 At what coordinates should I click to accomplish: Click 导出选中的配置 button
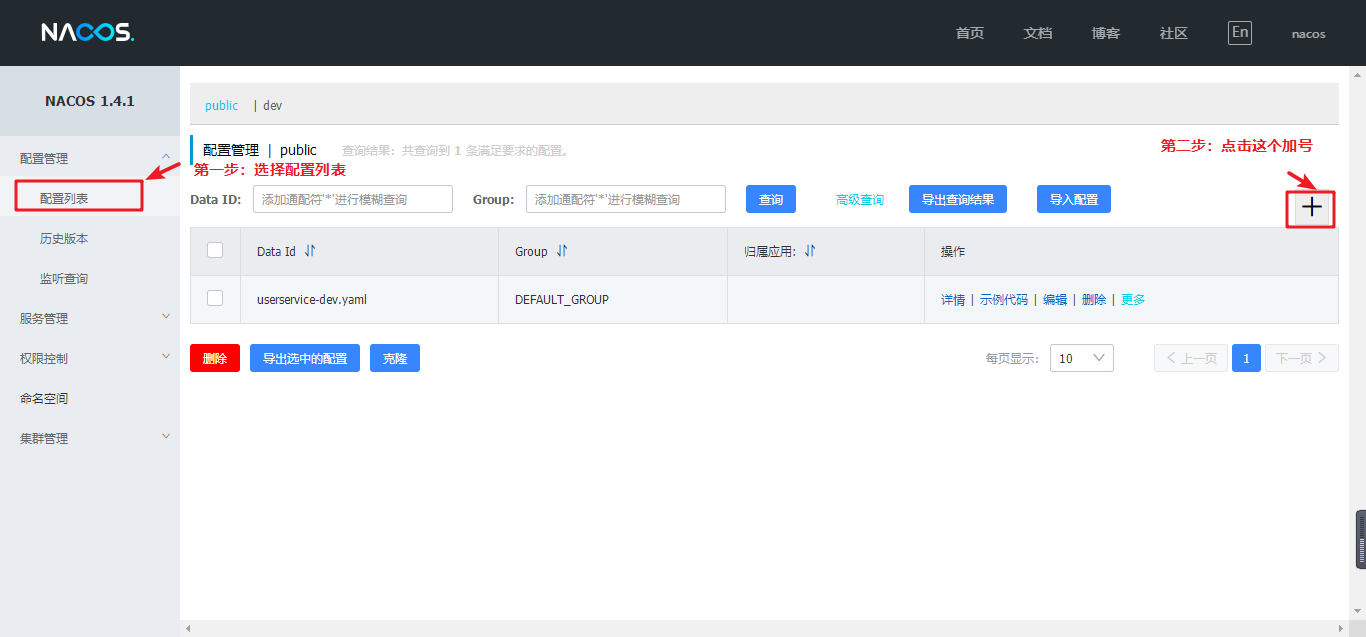click(305, 358)
